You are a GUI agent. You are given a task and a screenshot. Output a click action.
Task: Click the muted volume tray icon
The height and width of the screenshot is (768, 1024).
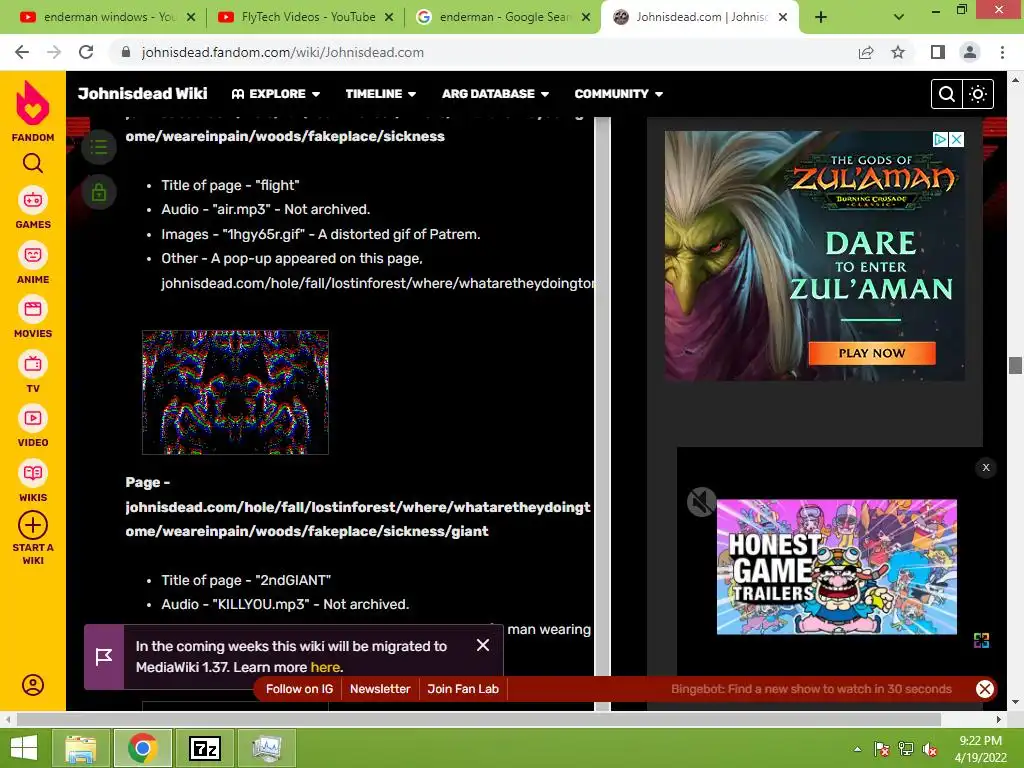click(x=931, y=749)
